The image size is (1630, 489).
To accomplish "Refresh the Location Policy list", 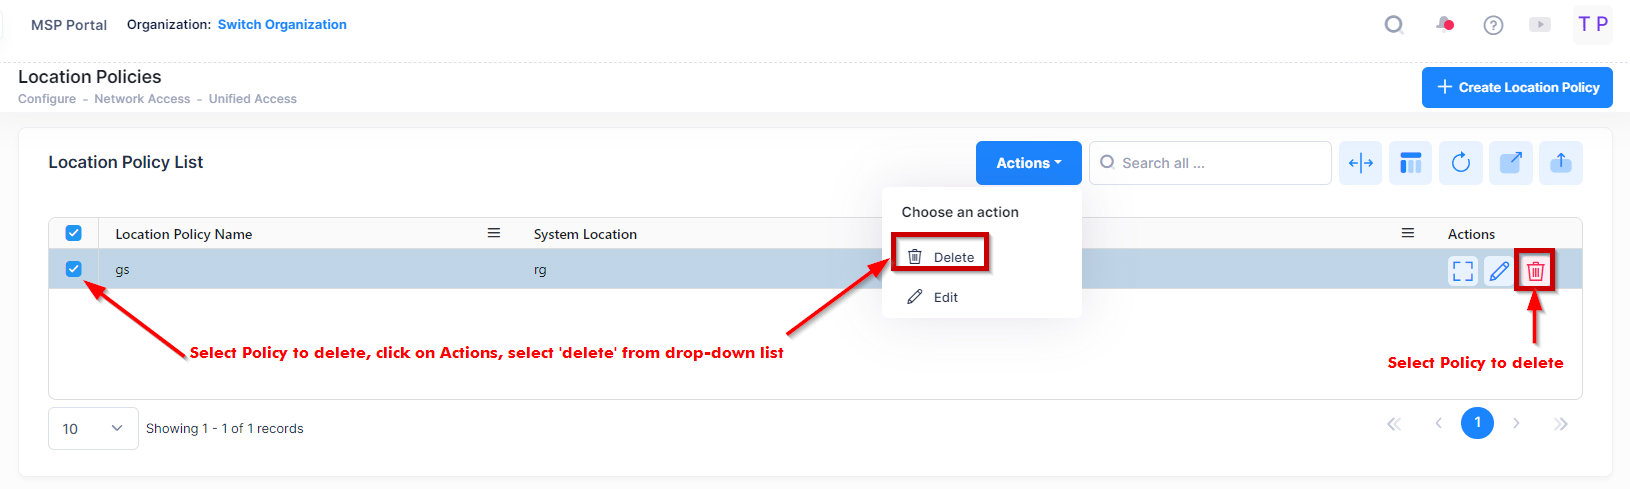I will (x=1461, y=163).
